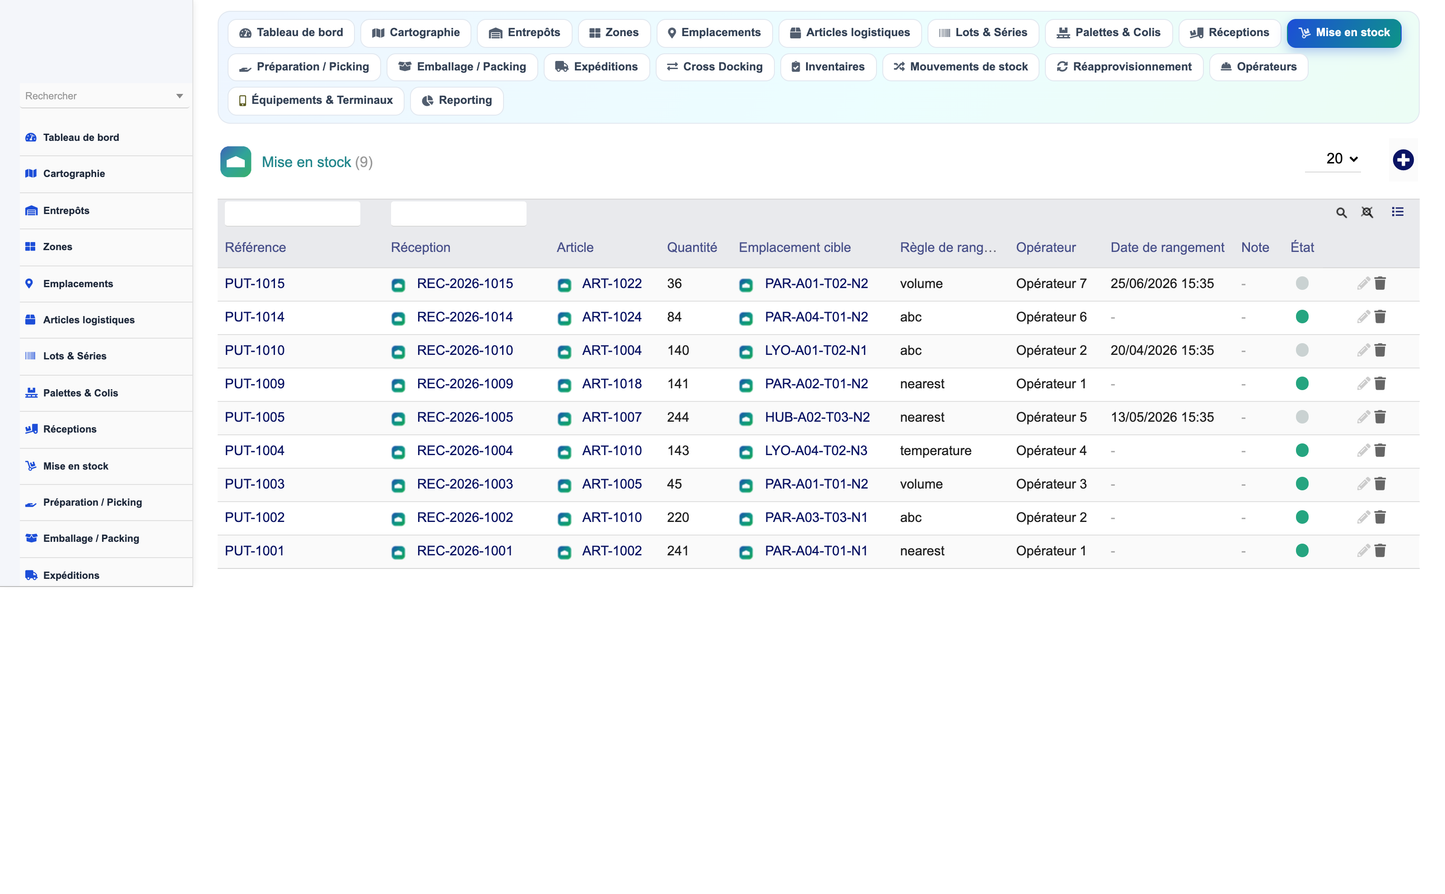
Task: Open the Palettes & Colis tab
Action: 1109,33
